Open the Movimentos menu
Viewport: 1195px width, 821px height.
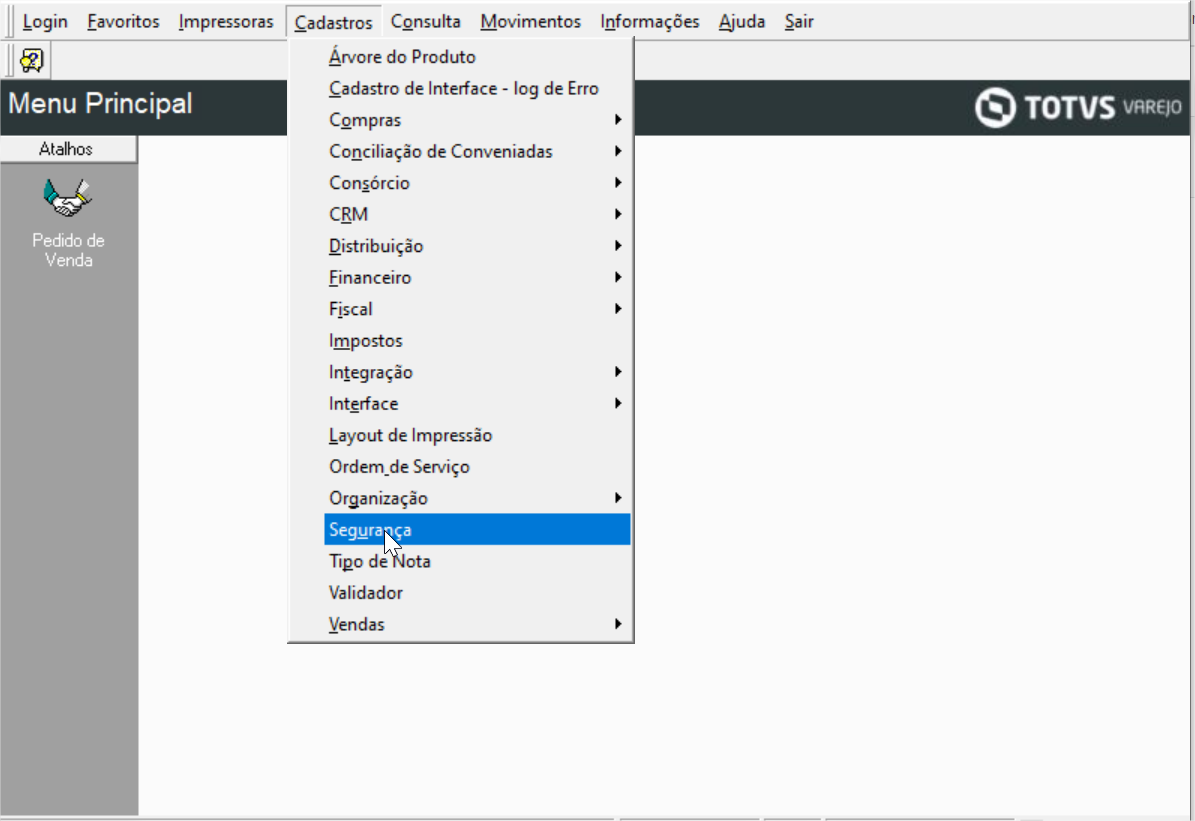[x=530, y=21]
